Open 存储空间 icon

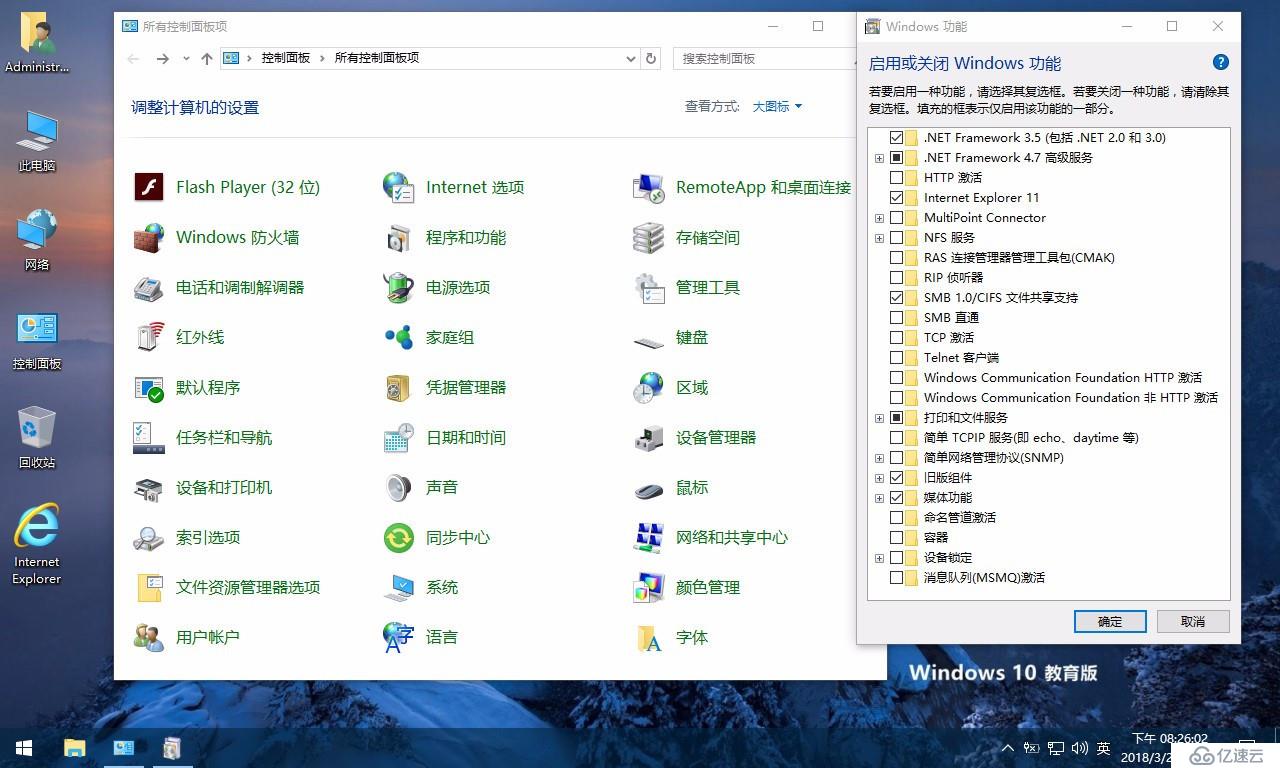tap(649, 237)
